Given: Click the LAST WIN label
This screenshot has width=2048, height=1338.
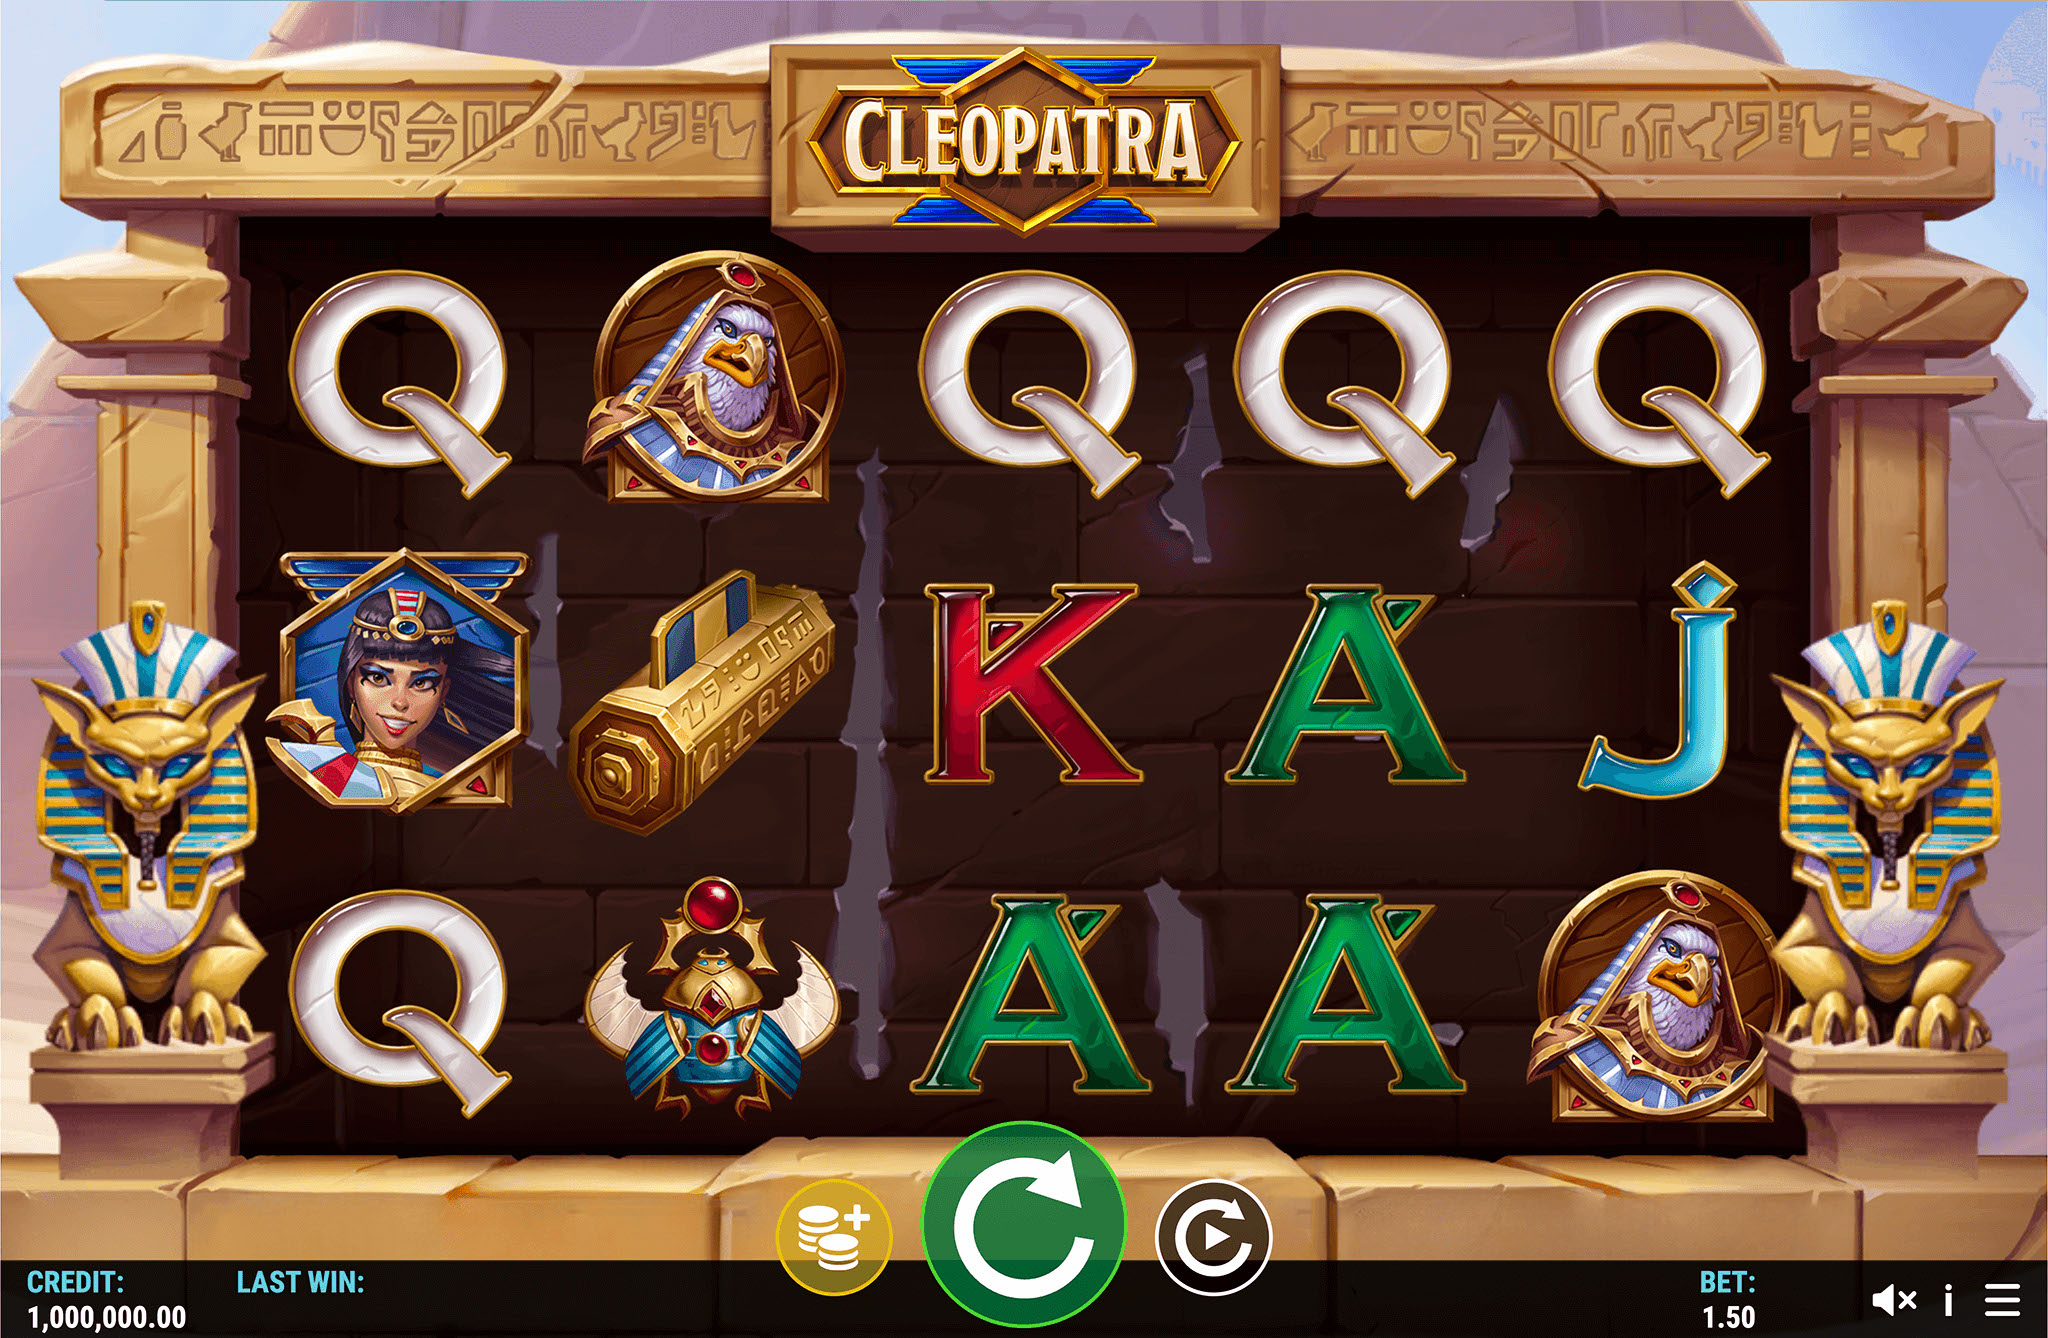Looking at the screenshot, I should point(300,1283).
